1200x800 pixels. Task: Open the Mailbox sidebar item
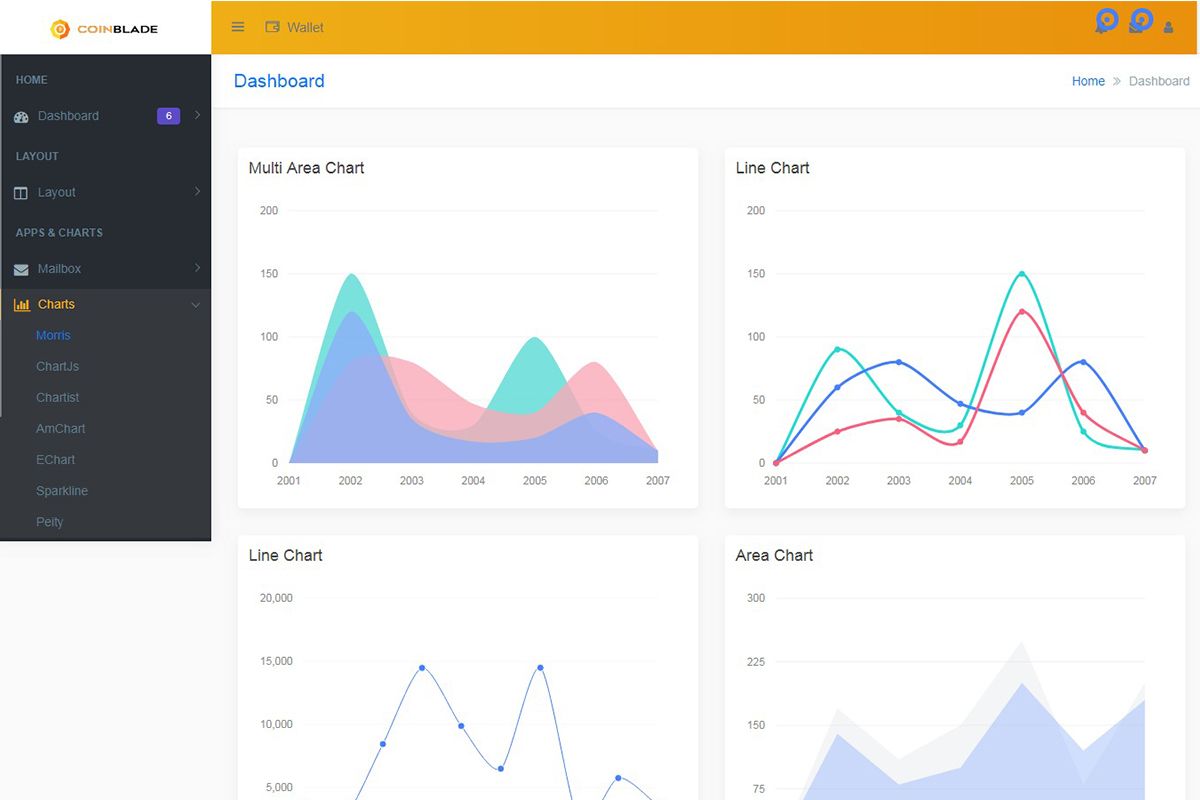click(106, 268)
